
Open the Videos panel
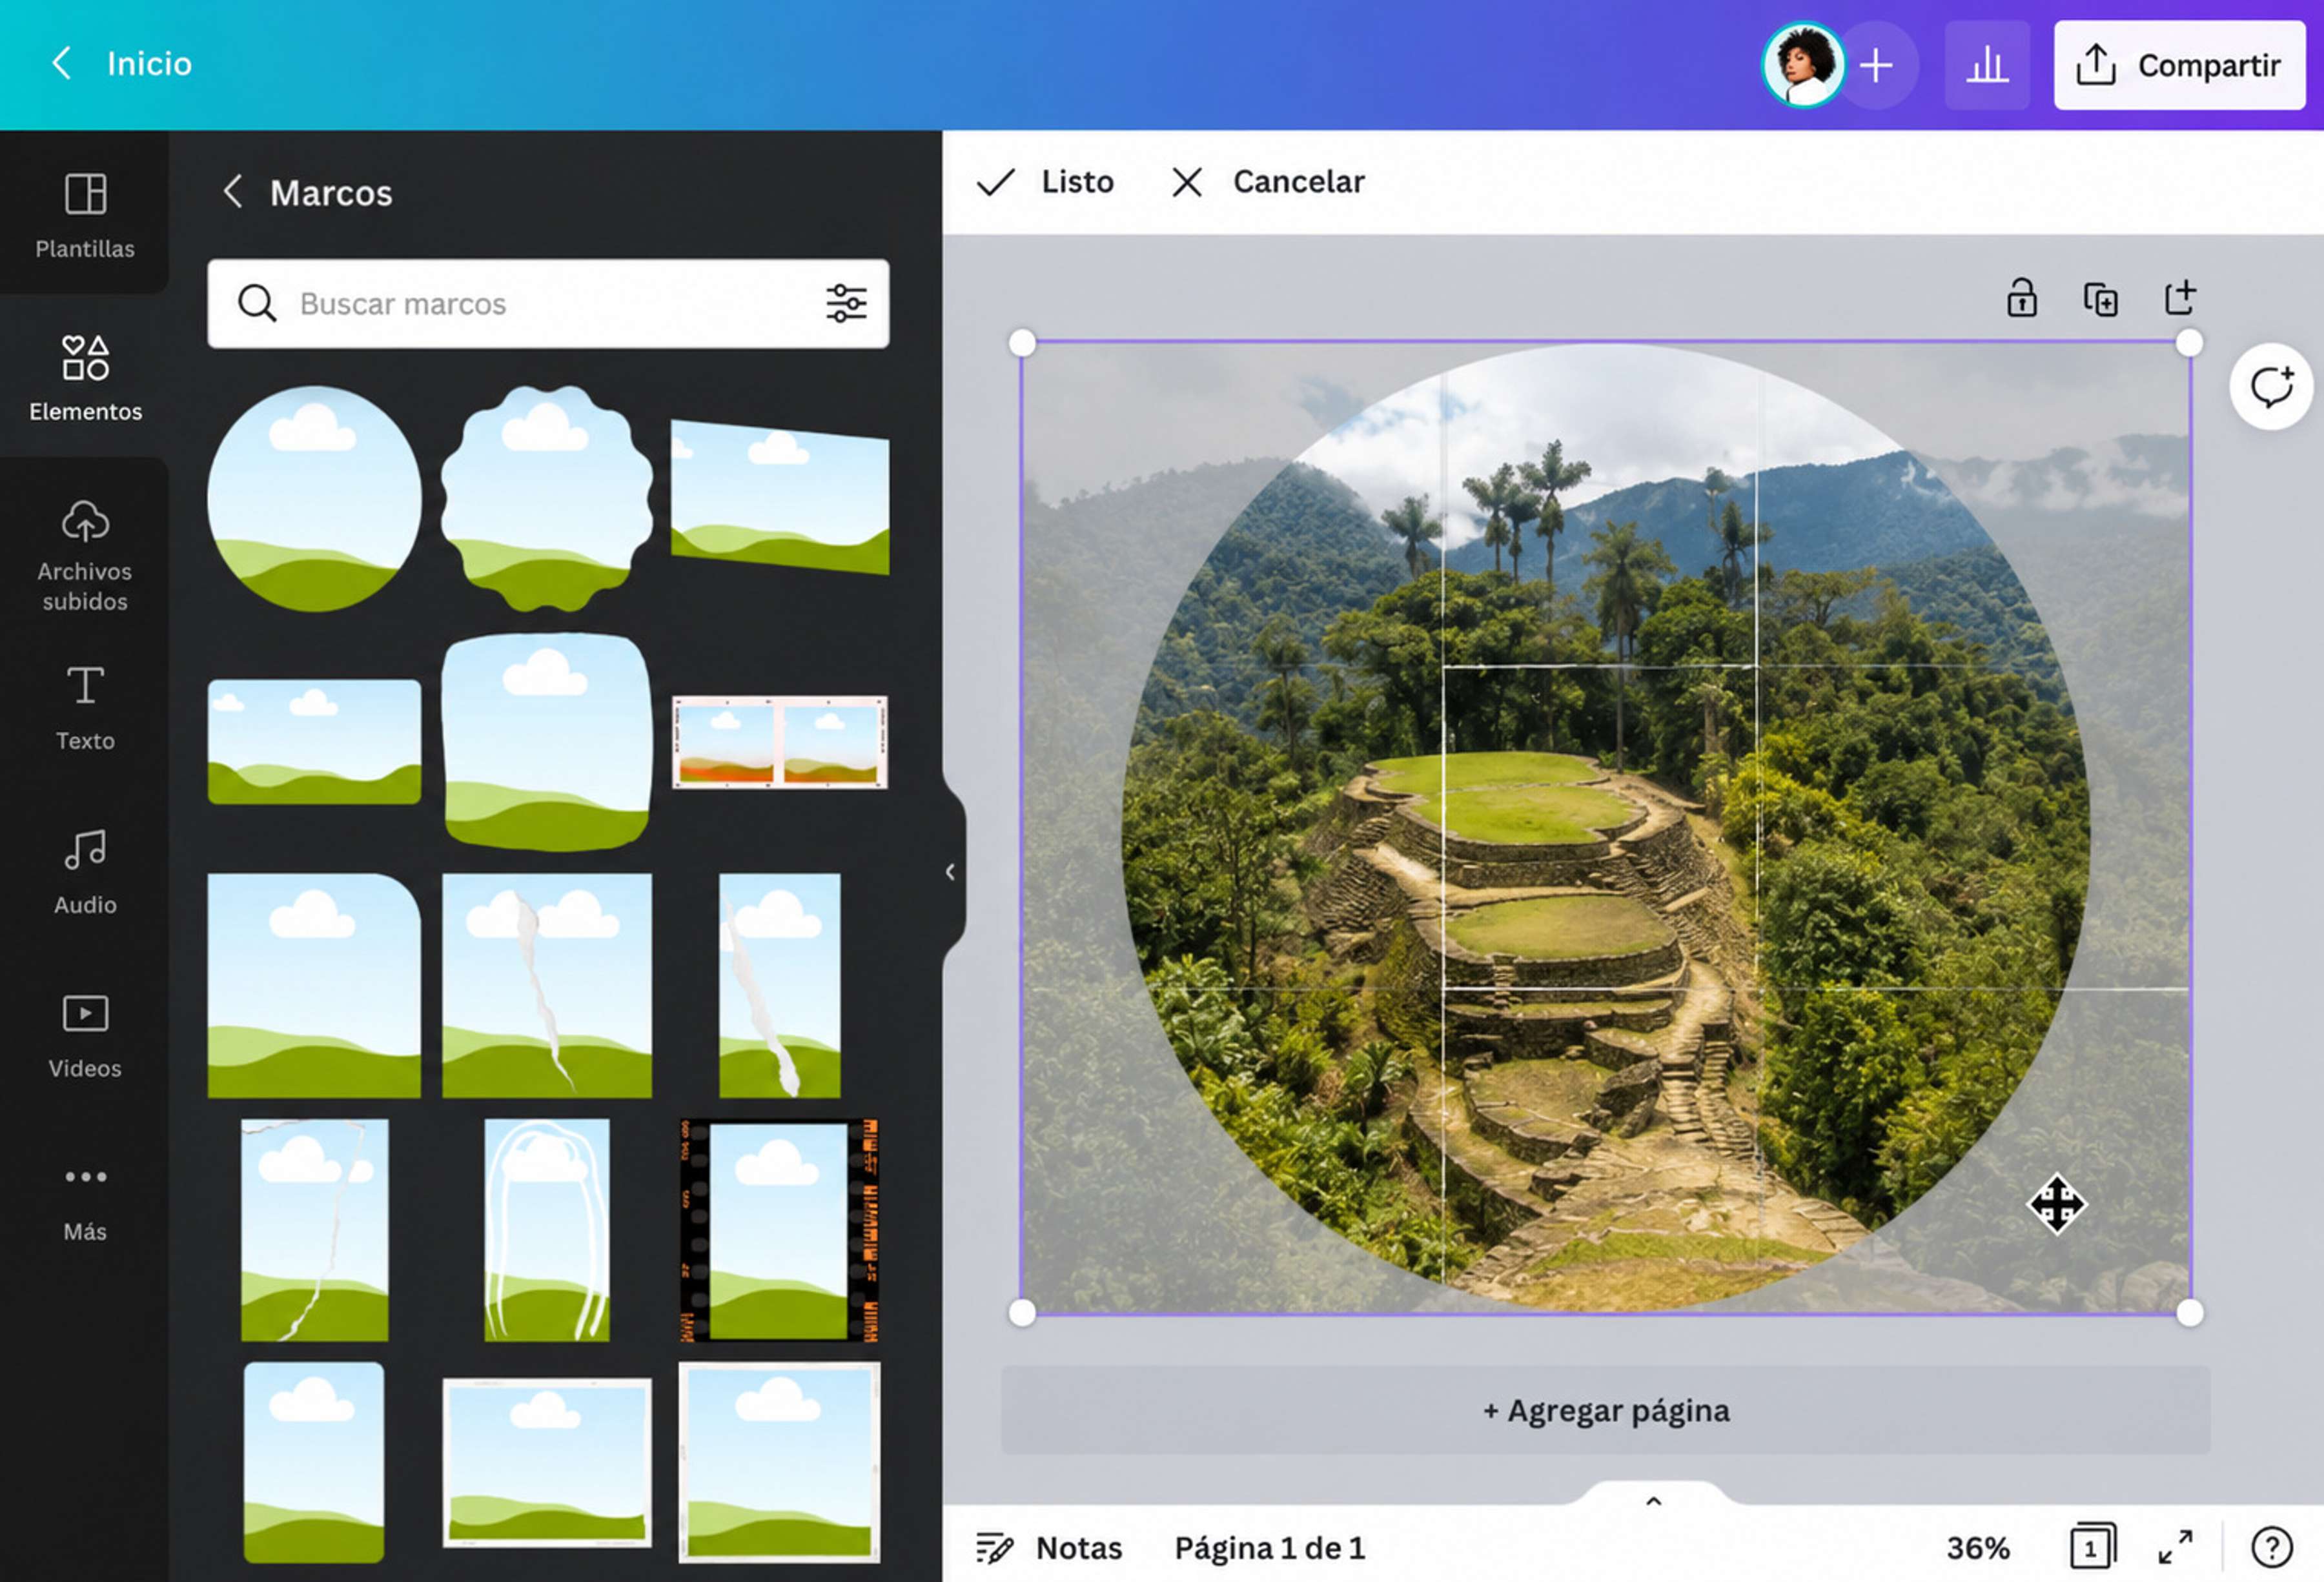85,1036
